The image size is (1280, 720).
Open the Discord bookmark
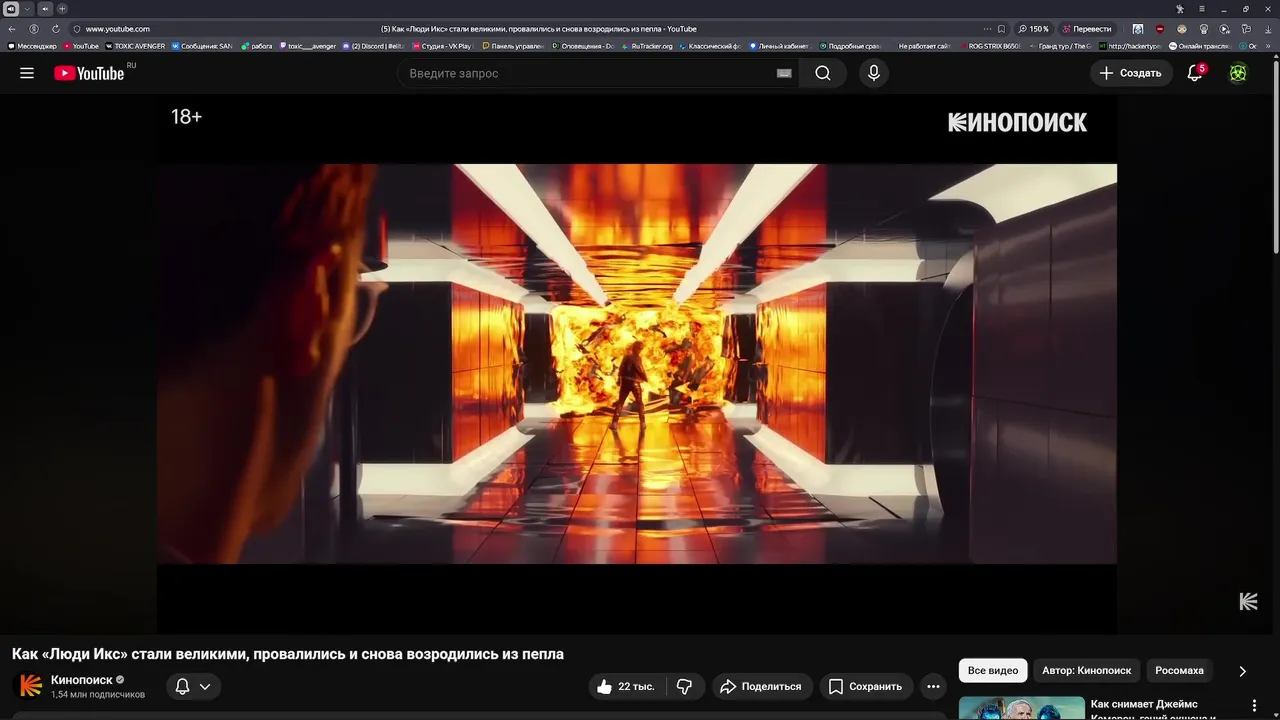[374, 46]
